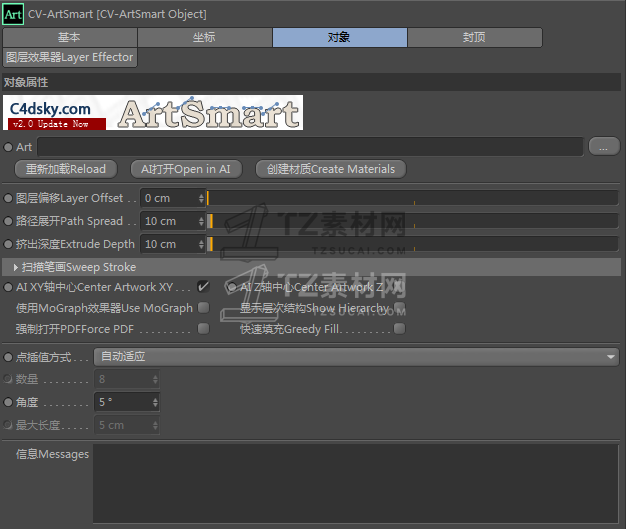Switch to 图层效果器Layer Effector tab
The width and height of the screenshot is (626, 529).
[x=70, y=57]
